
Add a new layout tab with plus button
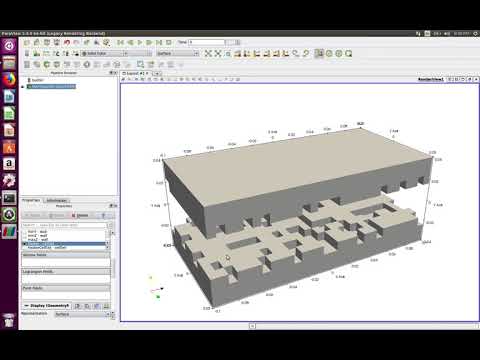[157, 73]
